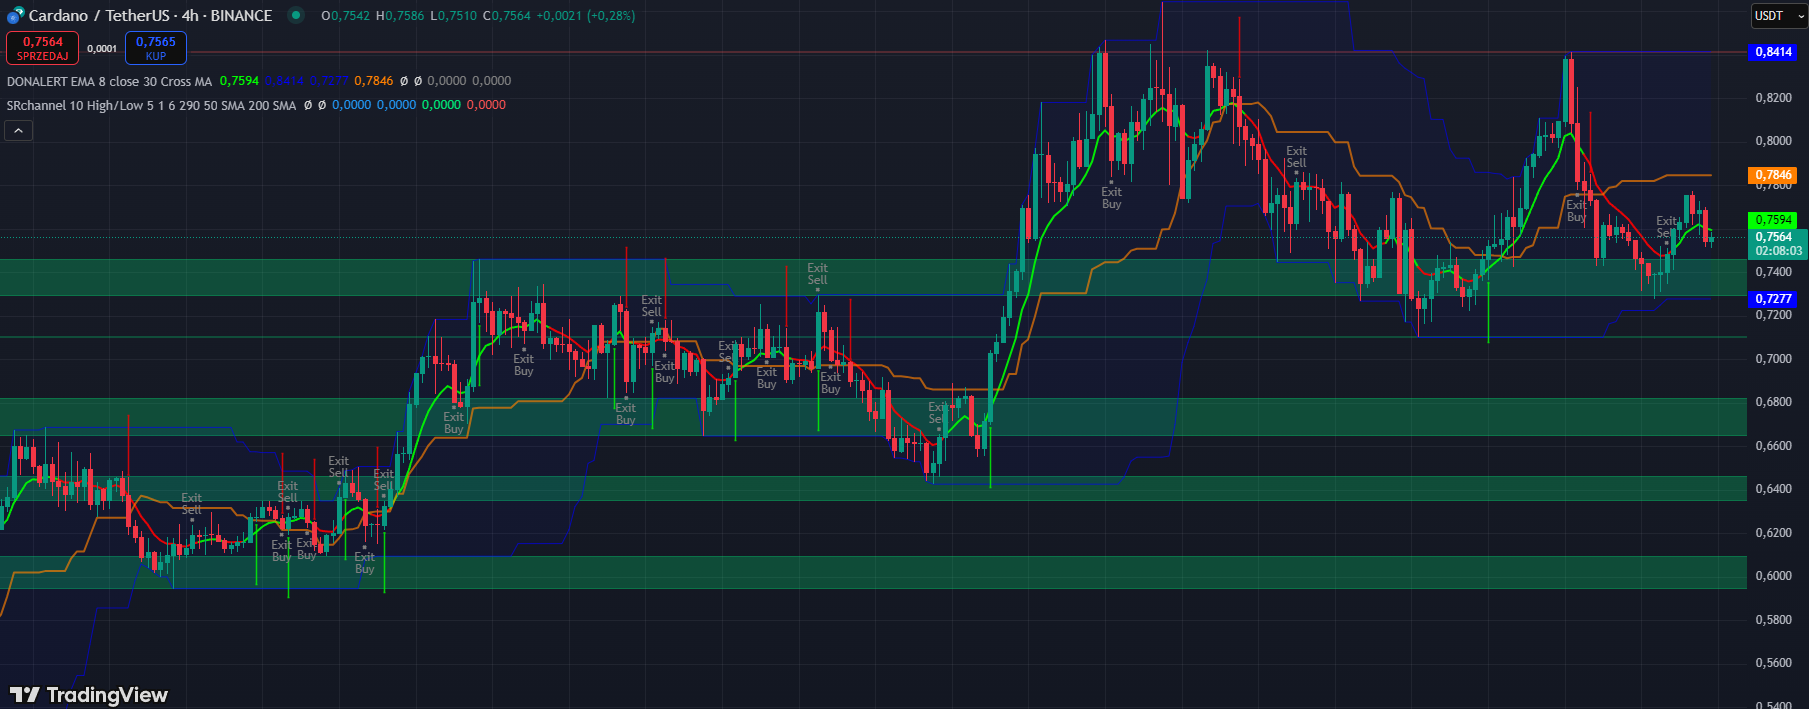Click the 0,7000 price scale tick
The height and width of the screenshot is (709, 1809).
click(x=1773, y=359)
